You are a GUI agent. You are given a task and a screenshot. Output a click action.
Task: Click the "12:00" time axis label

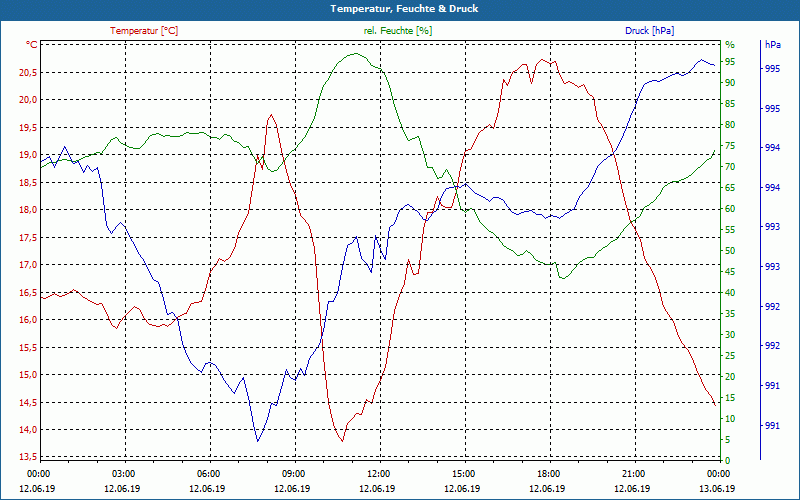click(378, 474)
